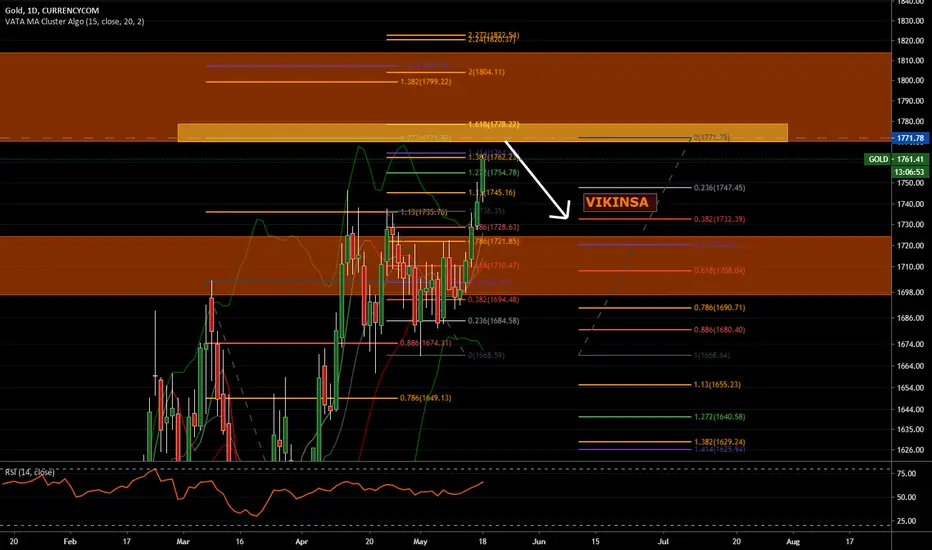Click the Jun marker on time axis
932x550 pixels.
pos(539,542)
